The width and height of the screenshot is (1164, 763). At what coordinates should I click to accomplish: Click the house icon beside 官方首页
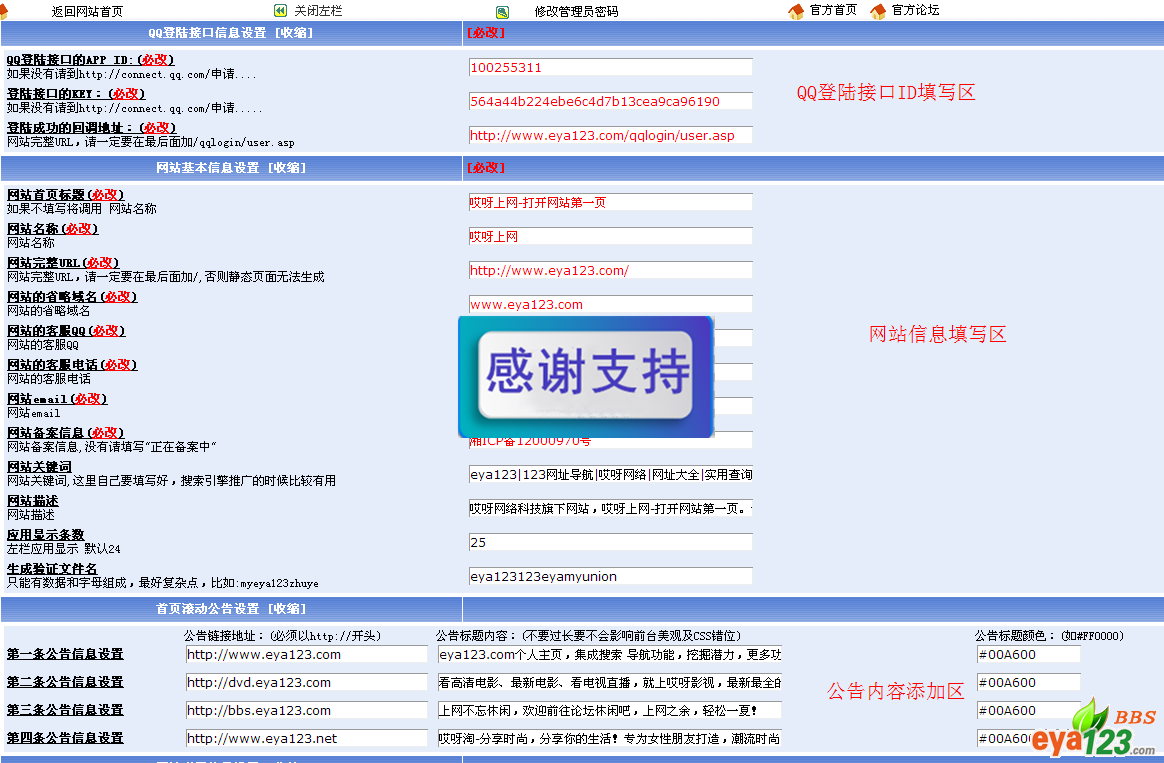(x=796, y=11)
